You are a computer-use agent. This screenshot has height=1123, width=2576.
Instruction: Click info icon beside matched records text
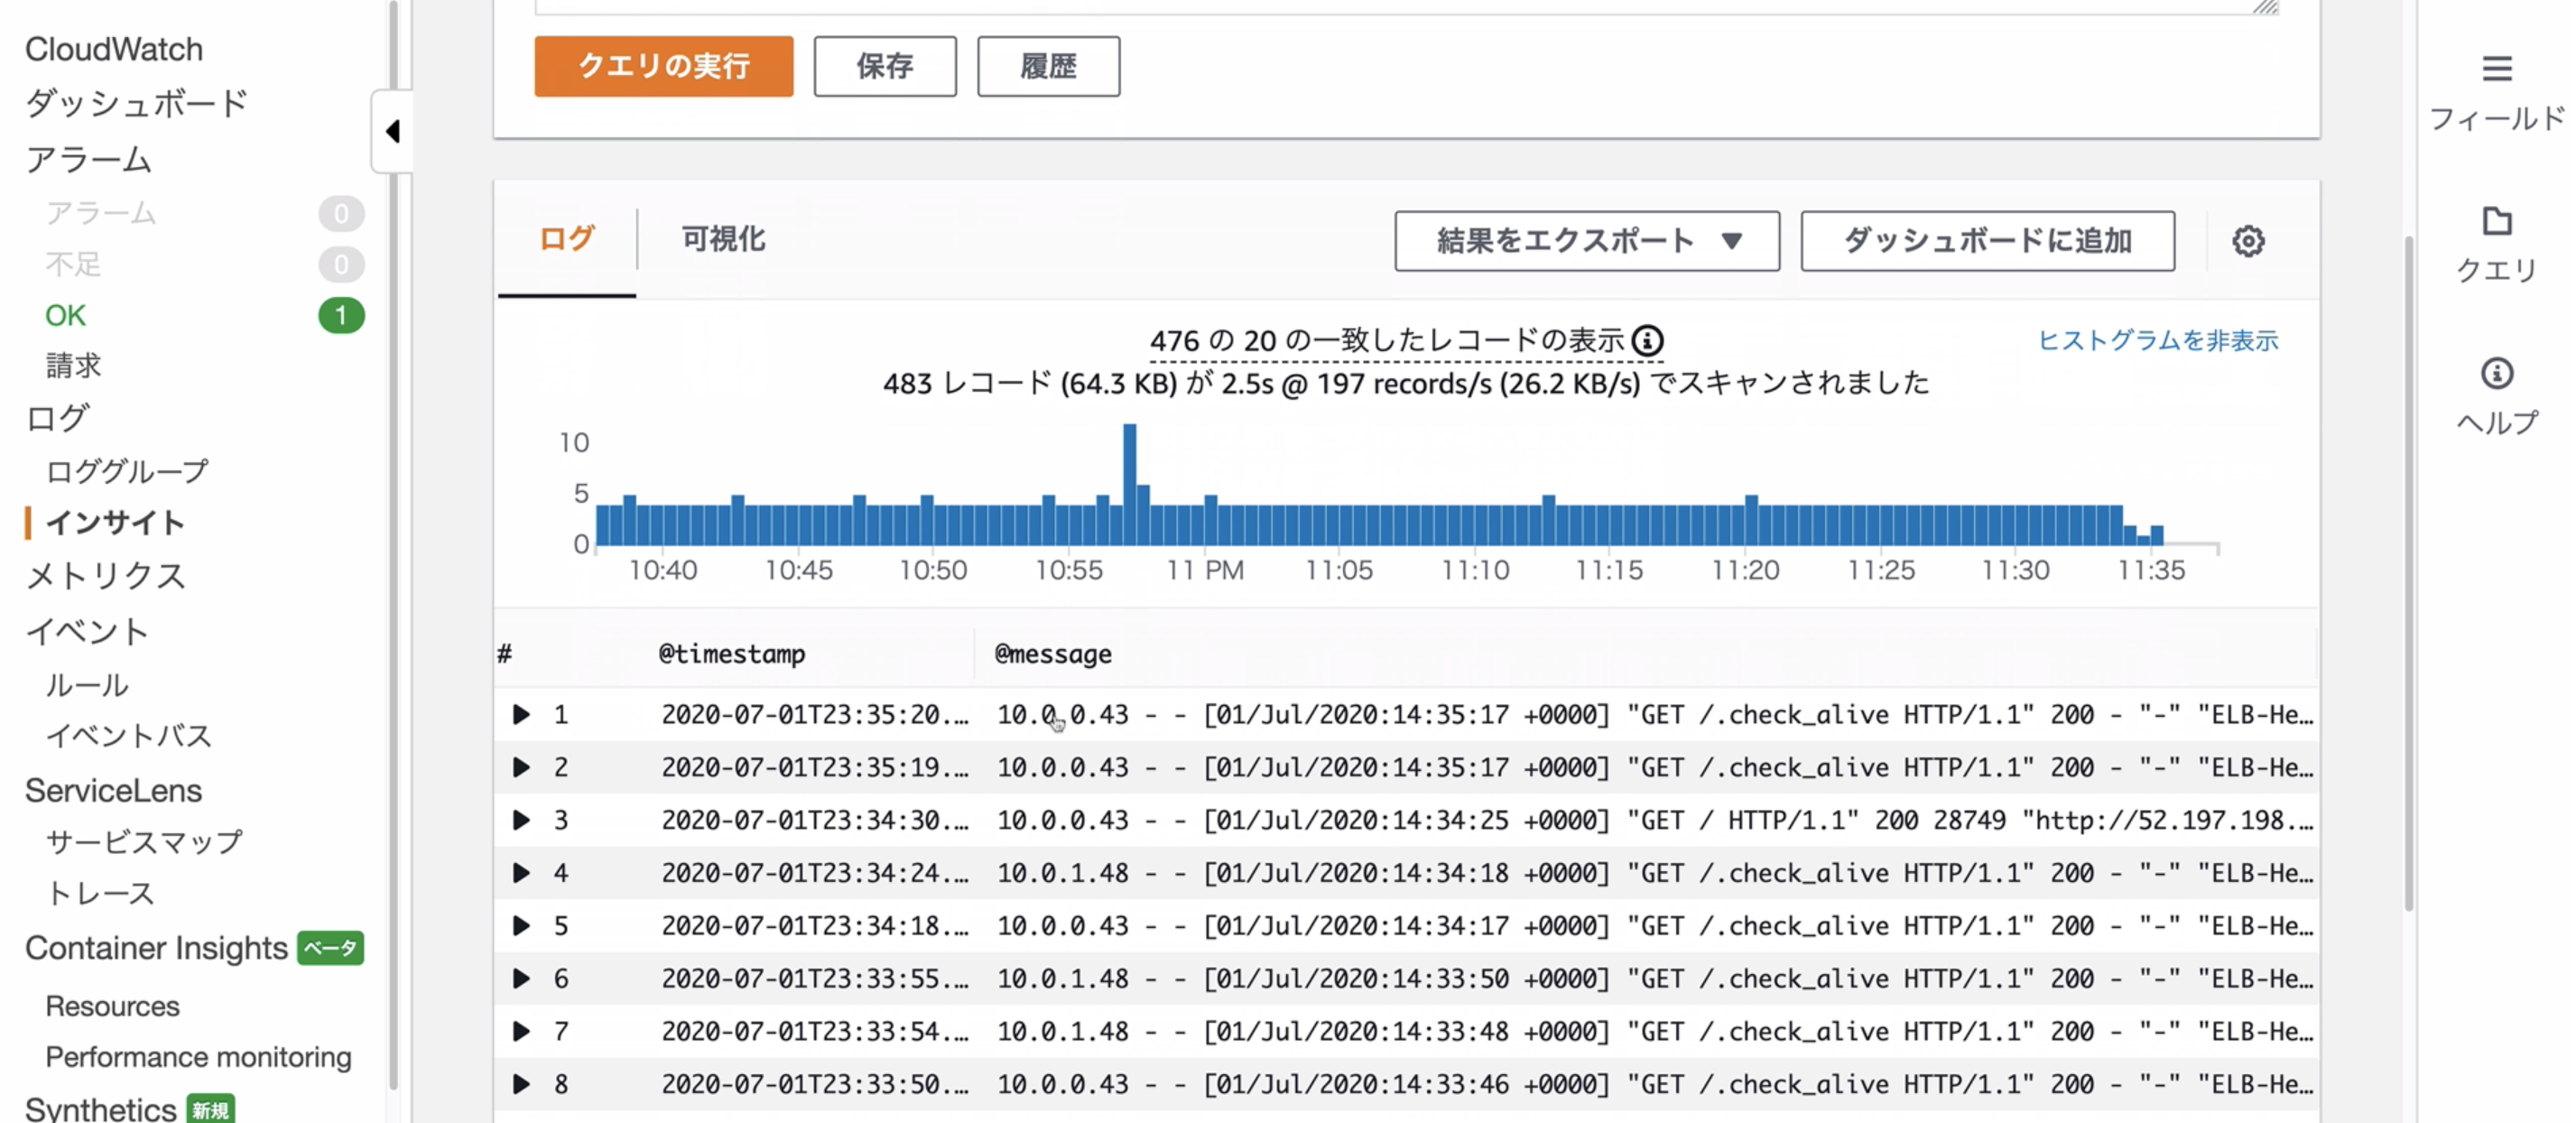point(1647,341)
